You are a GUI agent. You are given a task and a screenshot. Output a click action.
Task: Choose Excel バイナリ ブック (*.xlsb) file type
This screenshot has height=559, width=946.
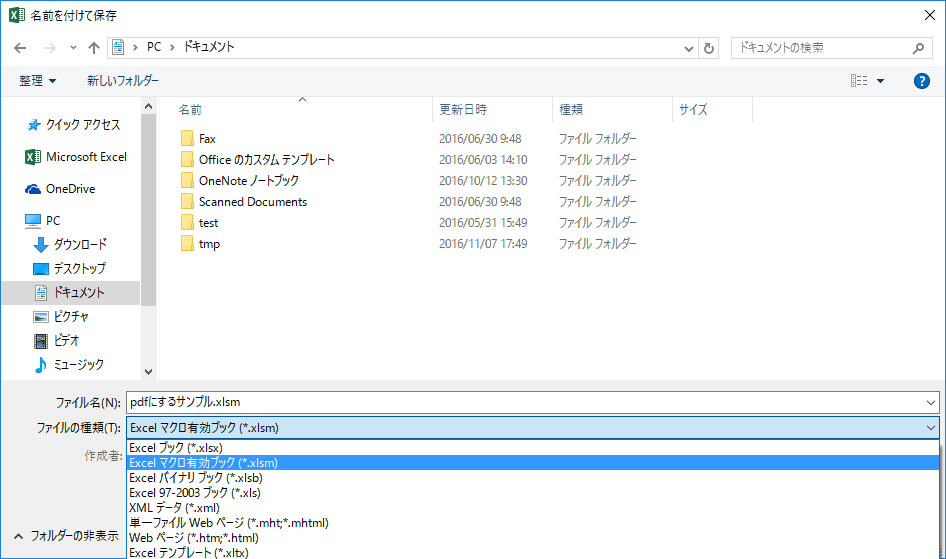tap(533, 478)
